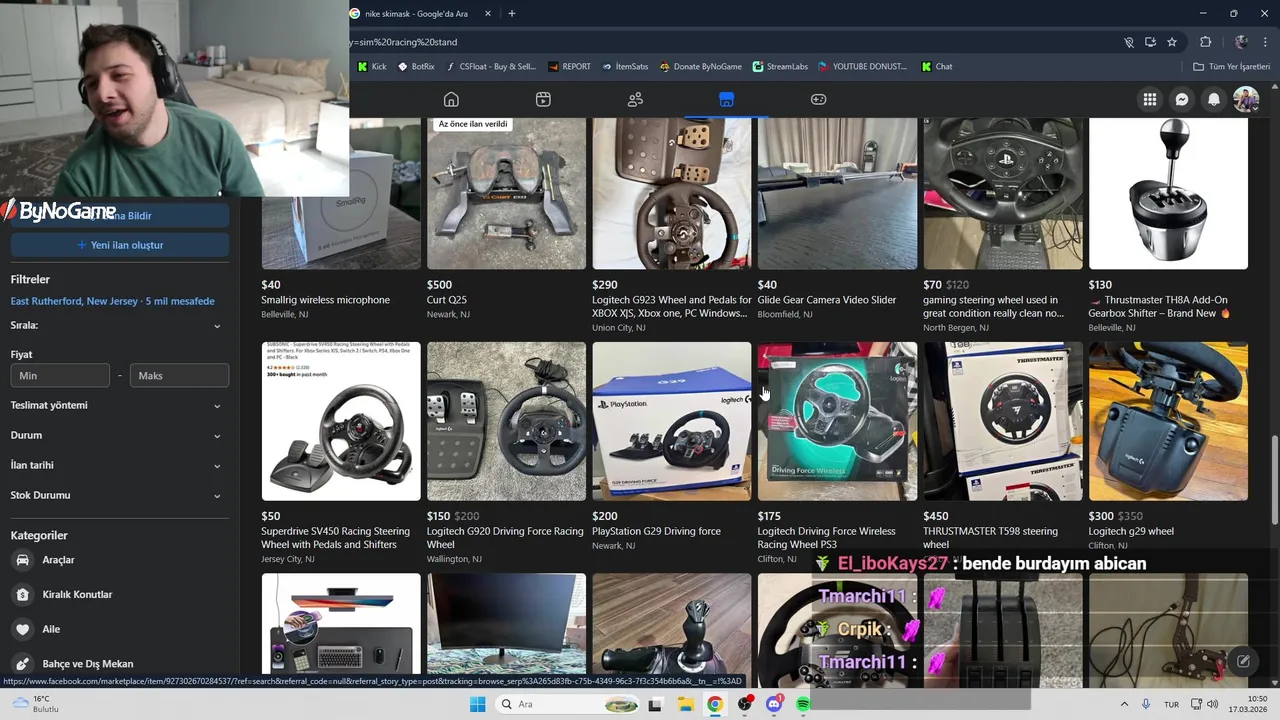Open the Tüm Yer İşaretleri bookmarks folder
Screen dimensions: 1280x720
tap(1232, 67)
